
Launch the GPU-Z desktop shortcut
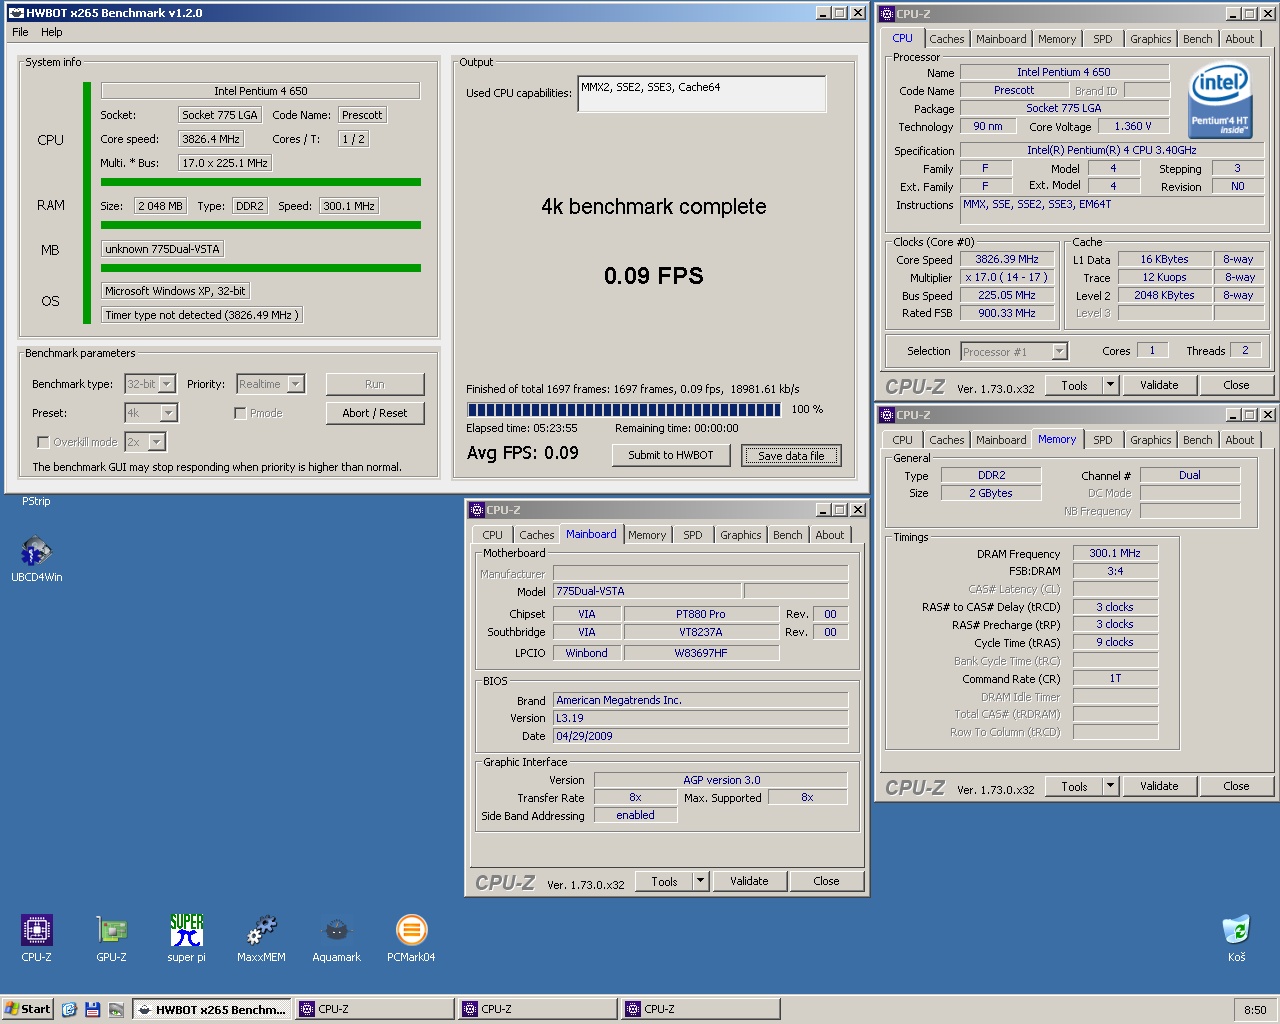[x=111, y=938]
